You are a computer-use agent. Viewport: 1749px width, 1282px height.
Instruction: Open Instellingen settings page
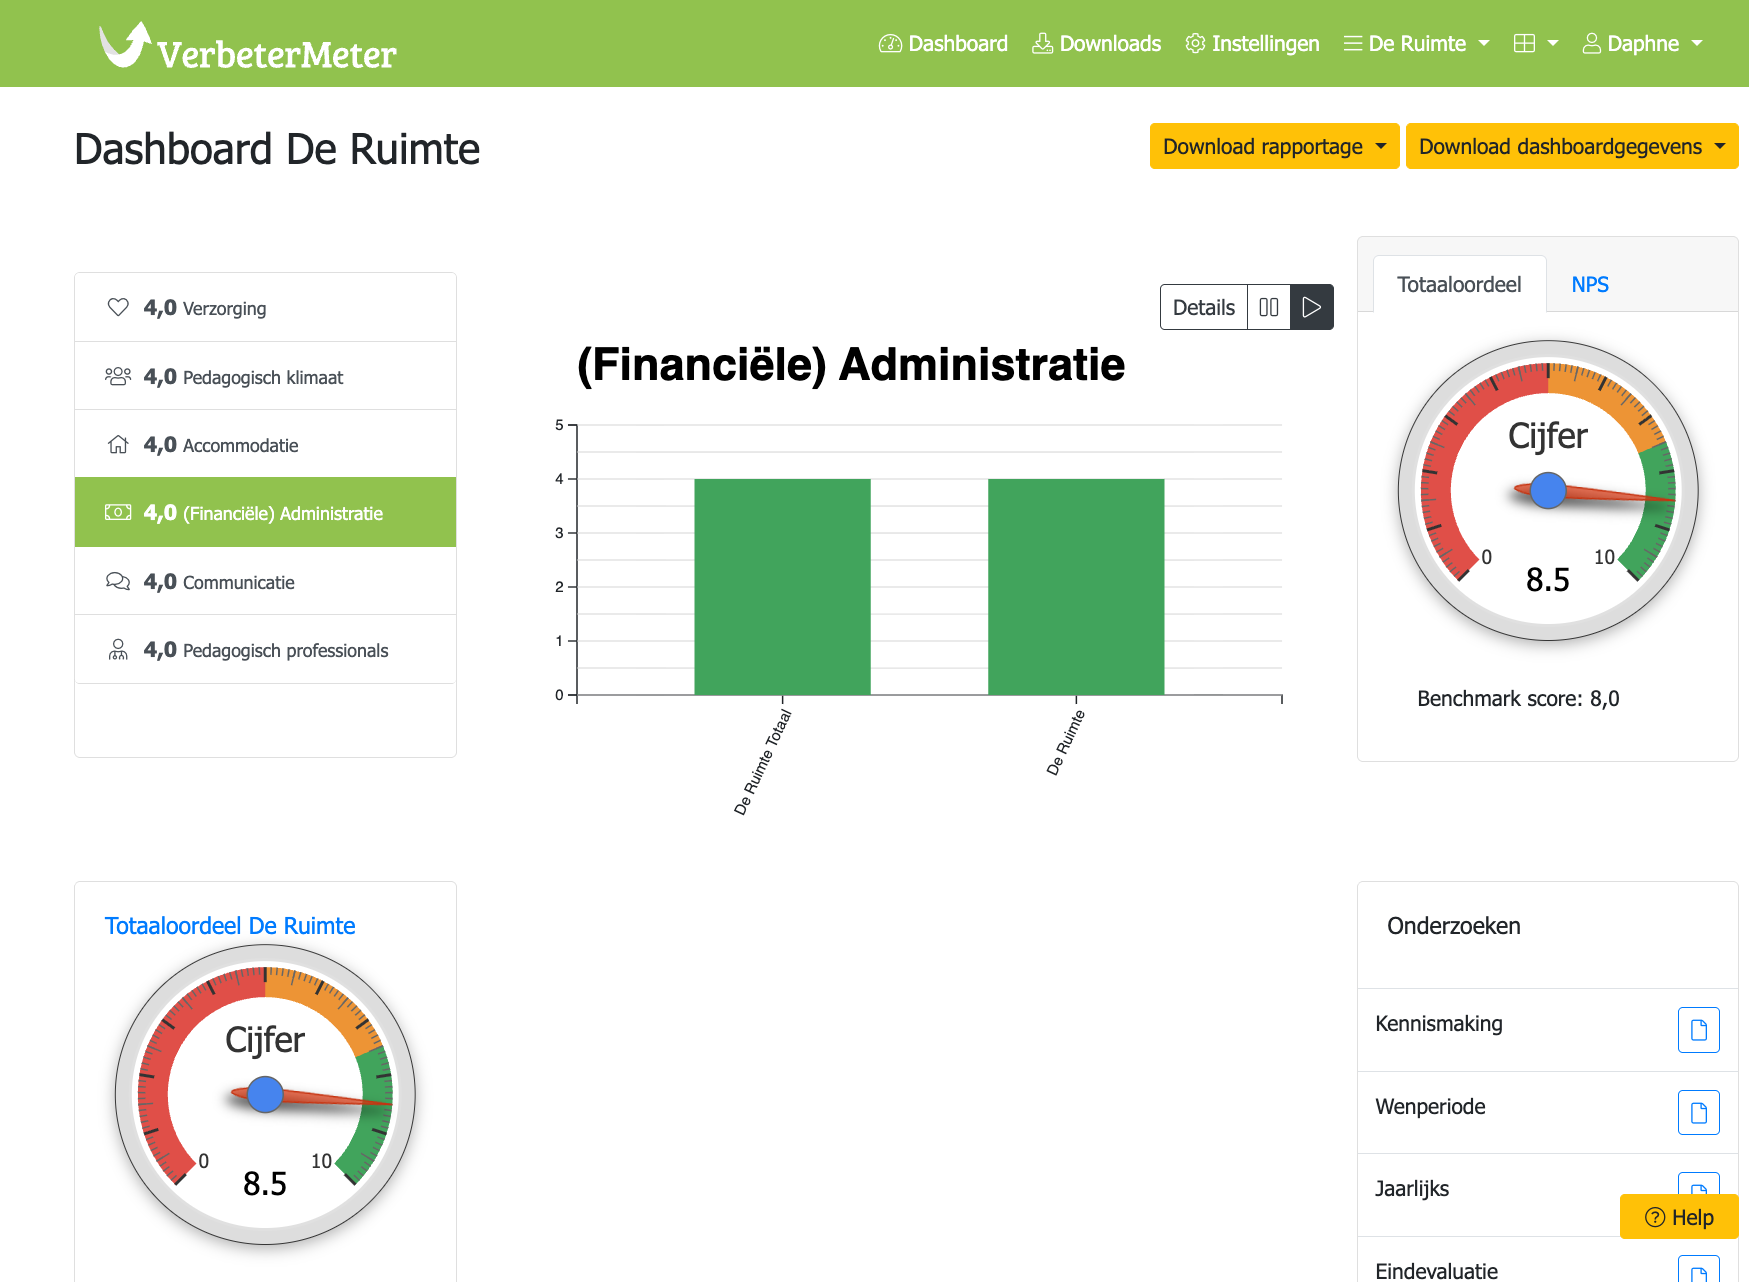tap(1252, 44)
